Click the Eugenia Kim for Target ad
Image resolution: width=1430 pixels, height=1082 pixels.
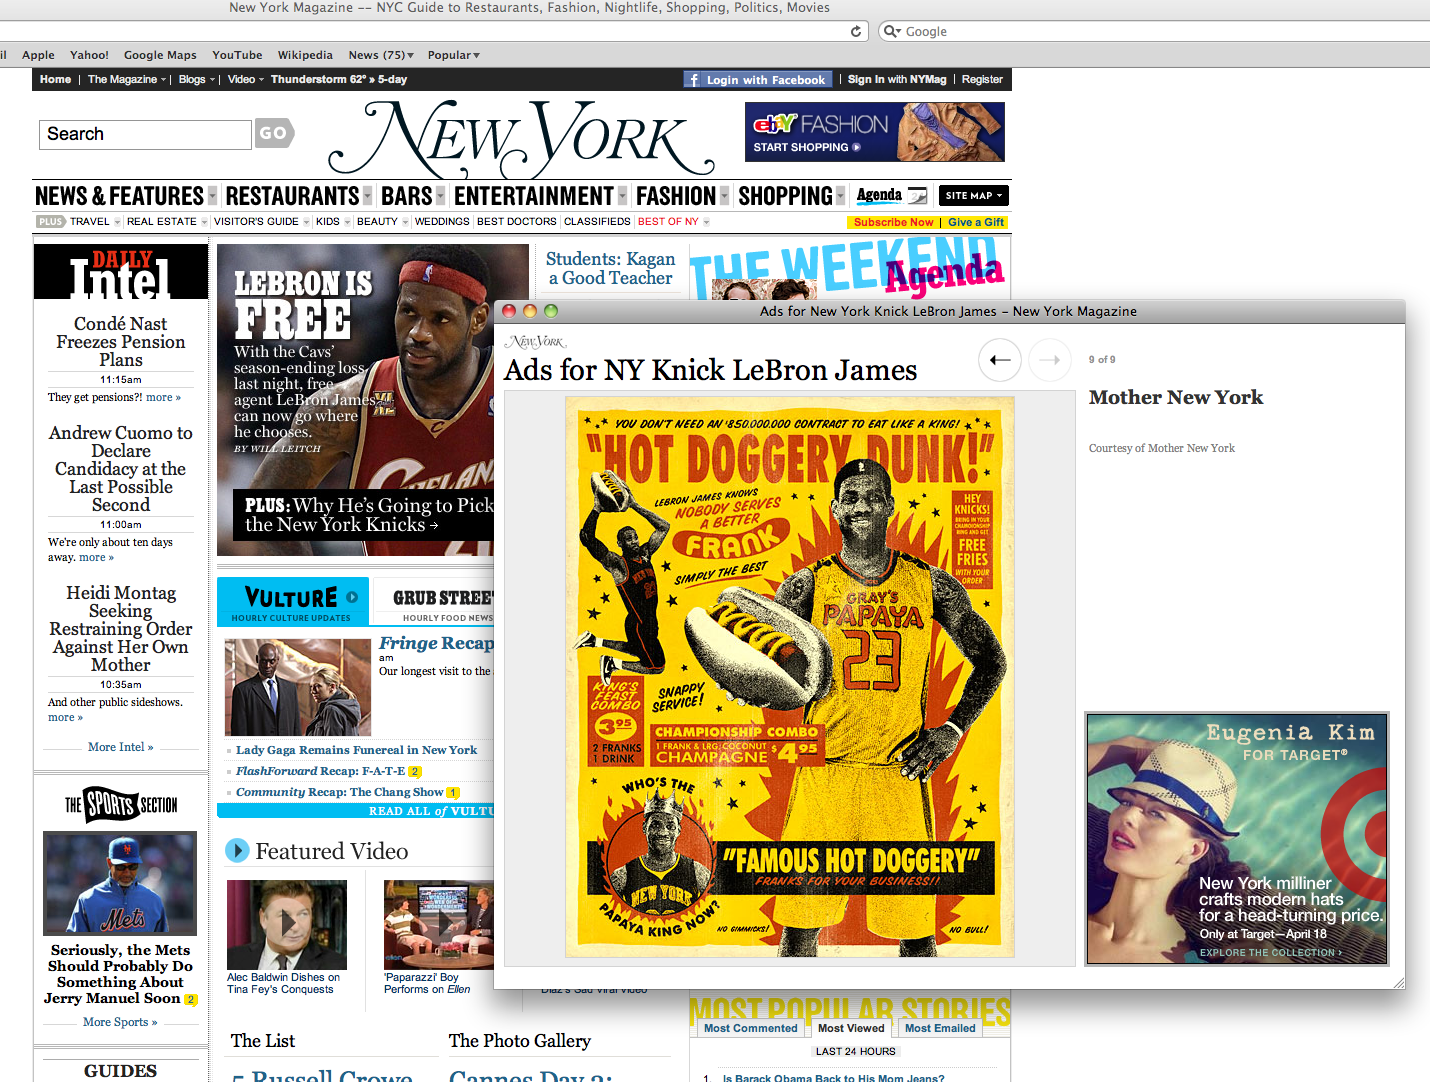(1237, 838)
